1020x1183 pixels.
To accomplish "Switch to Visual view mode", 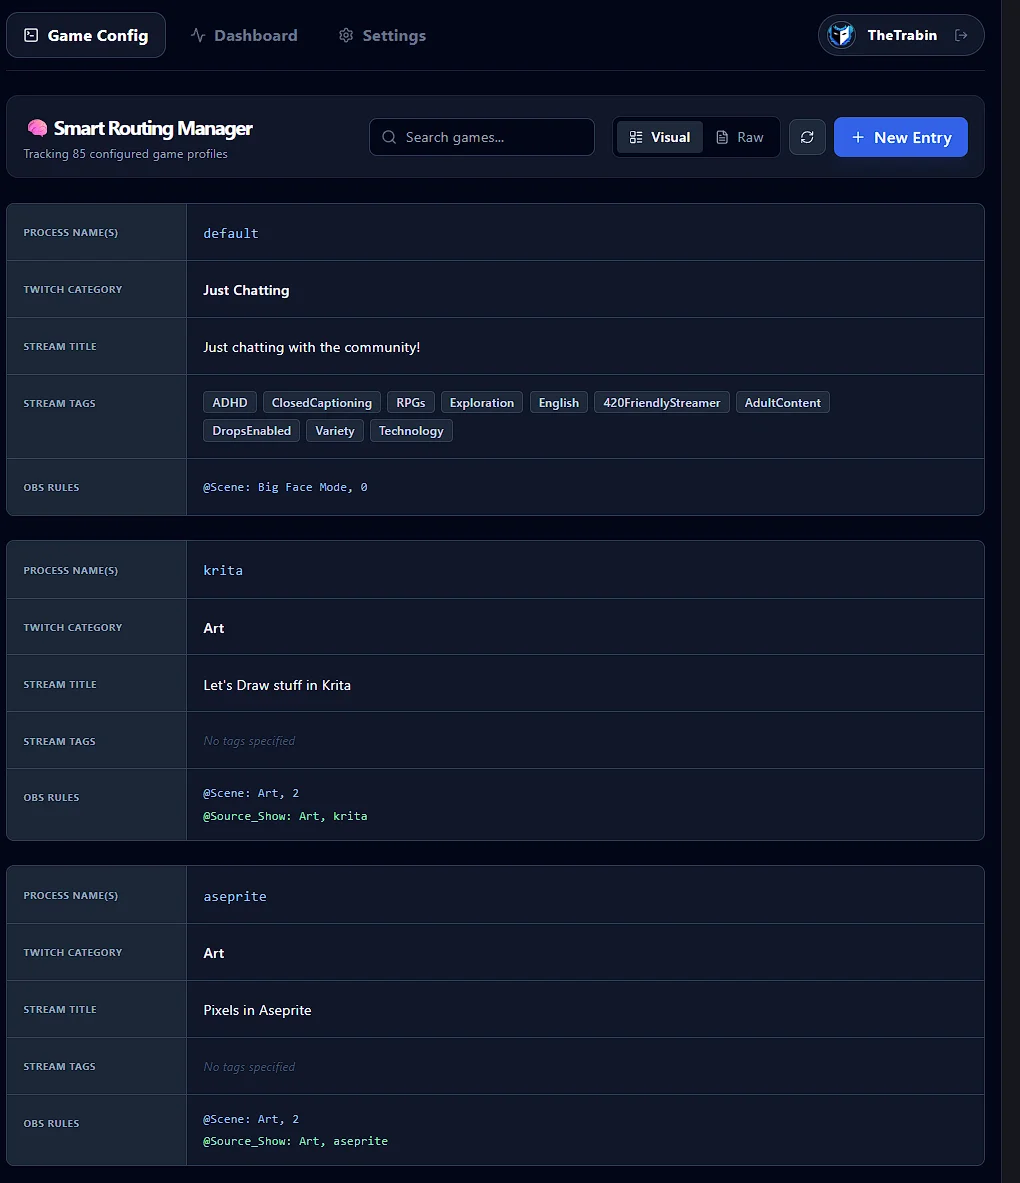I will pos(660,137).
